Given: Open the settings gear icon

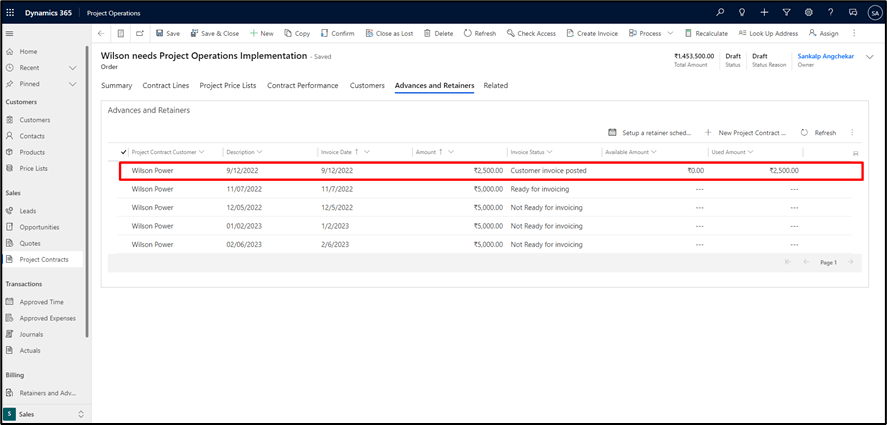Looking at the screenshot, I should pos(808,13).
